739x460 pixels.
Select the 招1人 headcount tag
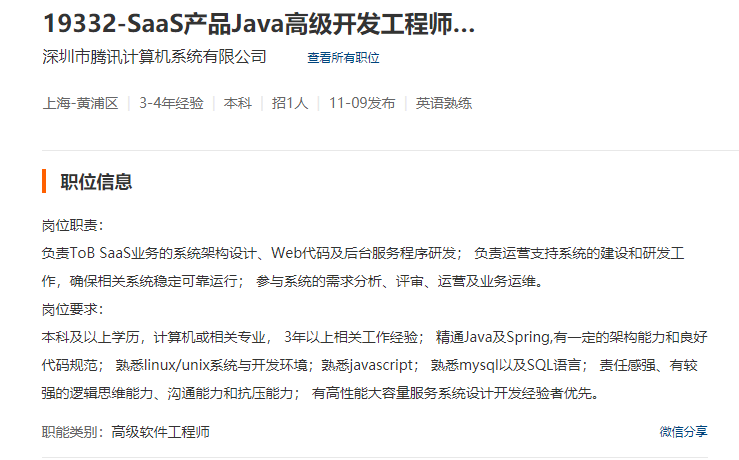(x=290, y=103)
